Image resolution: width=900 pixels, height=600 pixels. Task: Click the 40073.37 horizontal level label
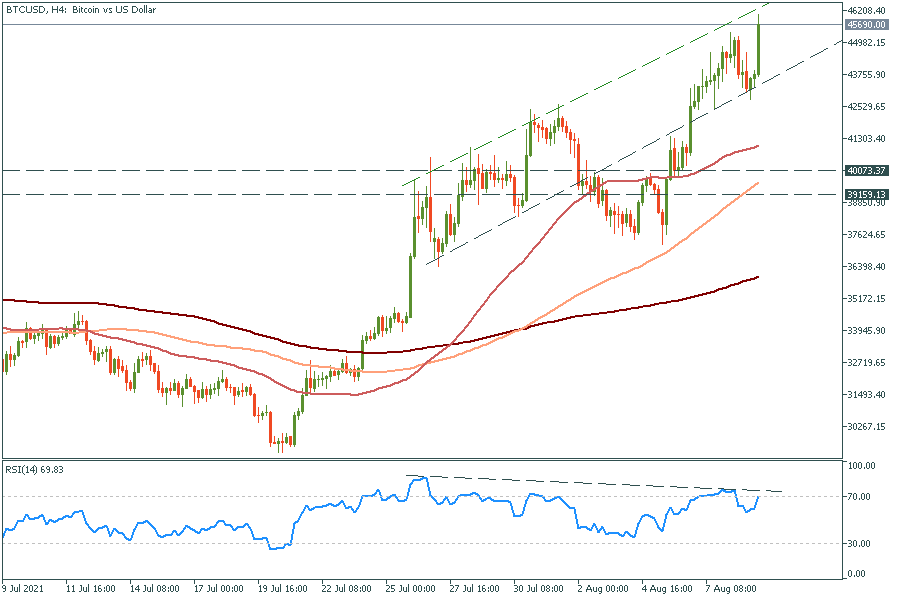[867, 171]
